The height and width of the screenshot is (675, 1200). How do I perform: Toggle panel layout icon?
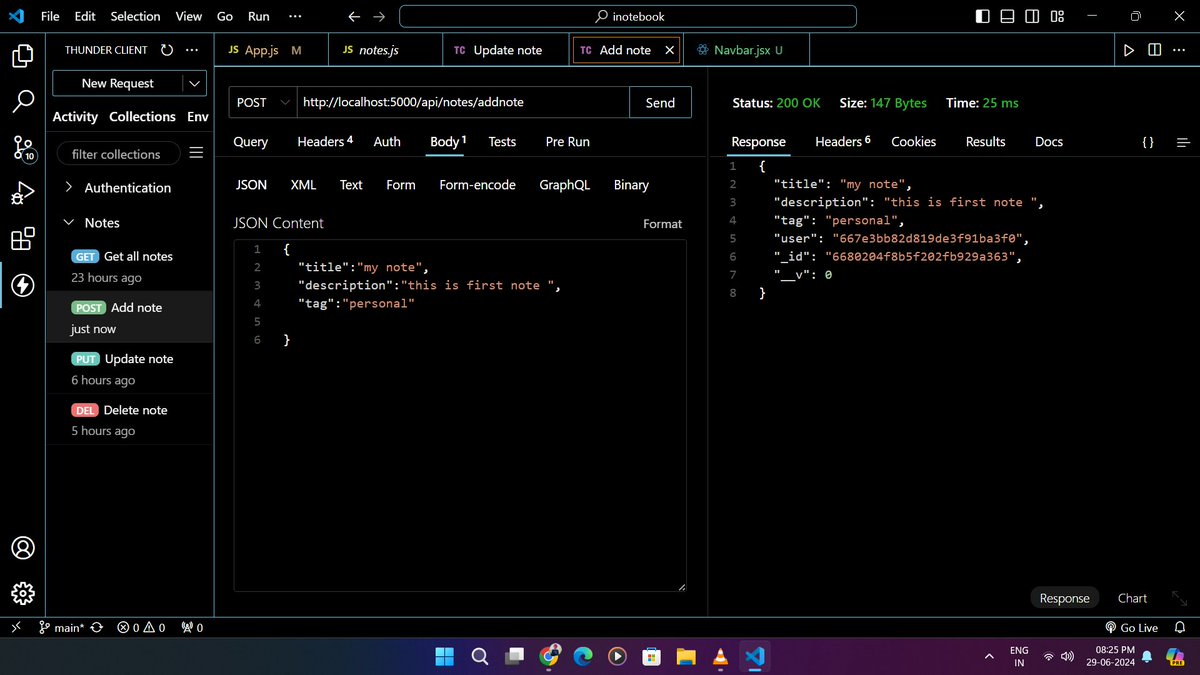click(x=1007, y=17)
